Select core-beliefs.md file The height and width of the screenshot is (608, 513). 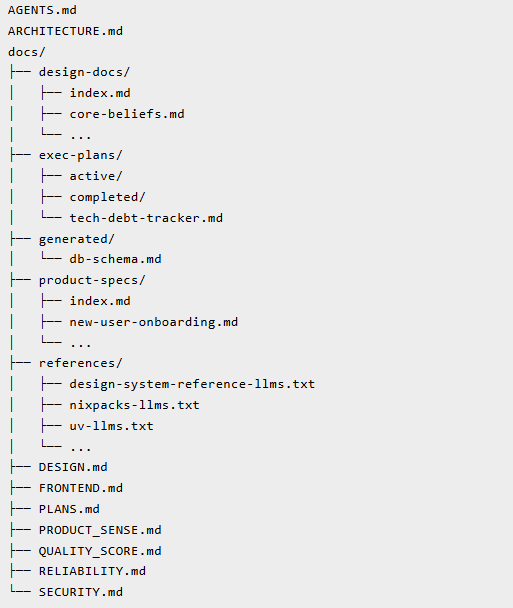[x=127, y=114]
